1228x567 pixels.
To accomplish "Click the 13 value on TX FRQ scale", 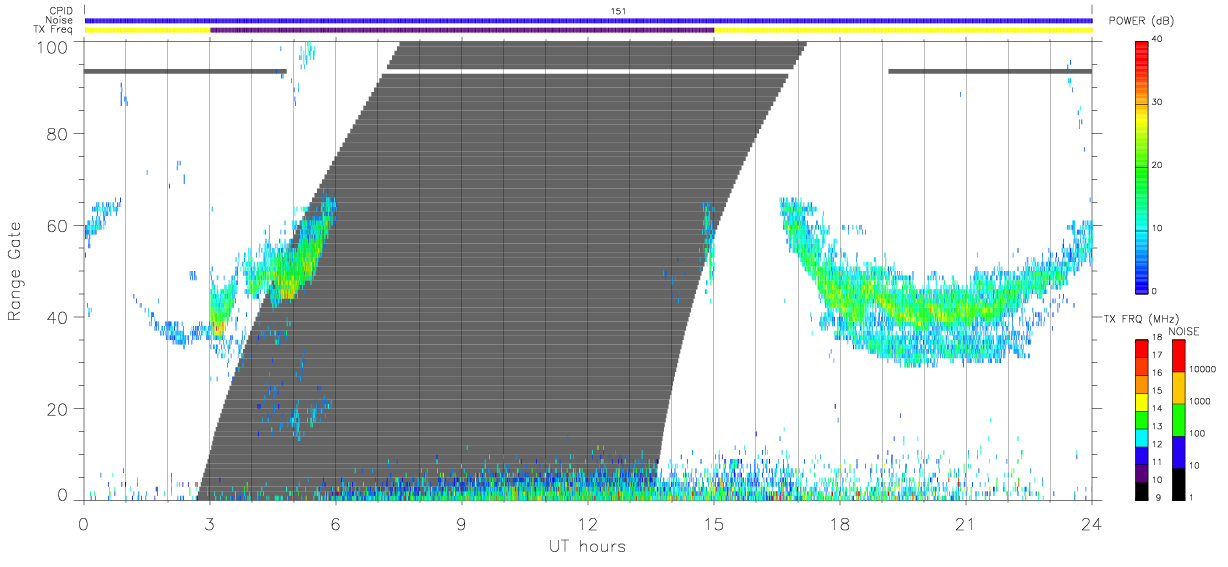I will (x=1156, y=427).
